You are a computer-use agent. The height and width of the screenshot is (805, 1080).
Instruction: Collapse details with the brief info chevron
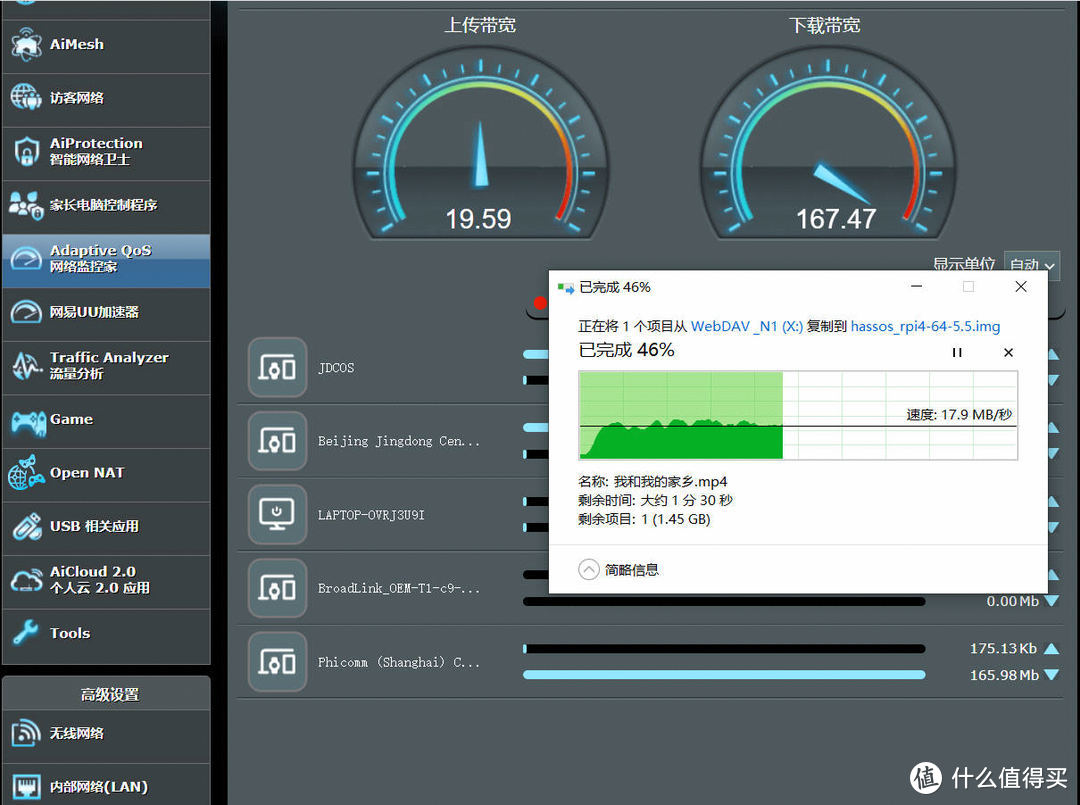point(590,570)
